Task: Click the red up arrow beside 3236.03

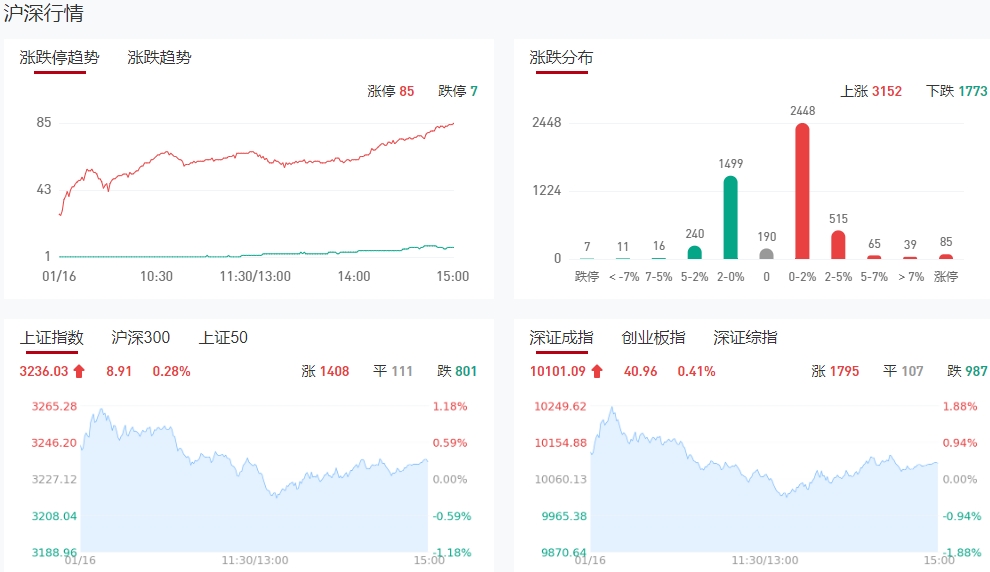Action: [x=79, y=371]
